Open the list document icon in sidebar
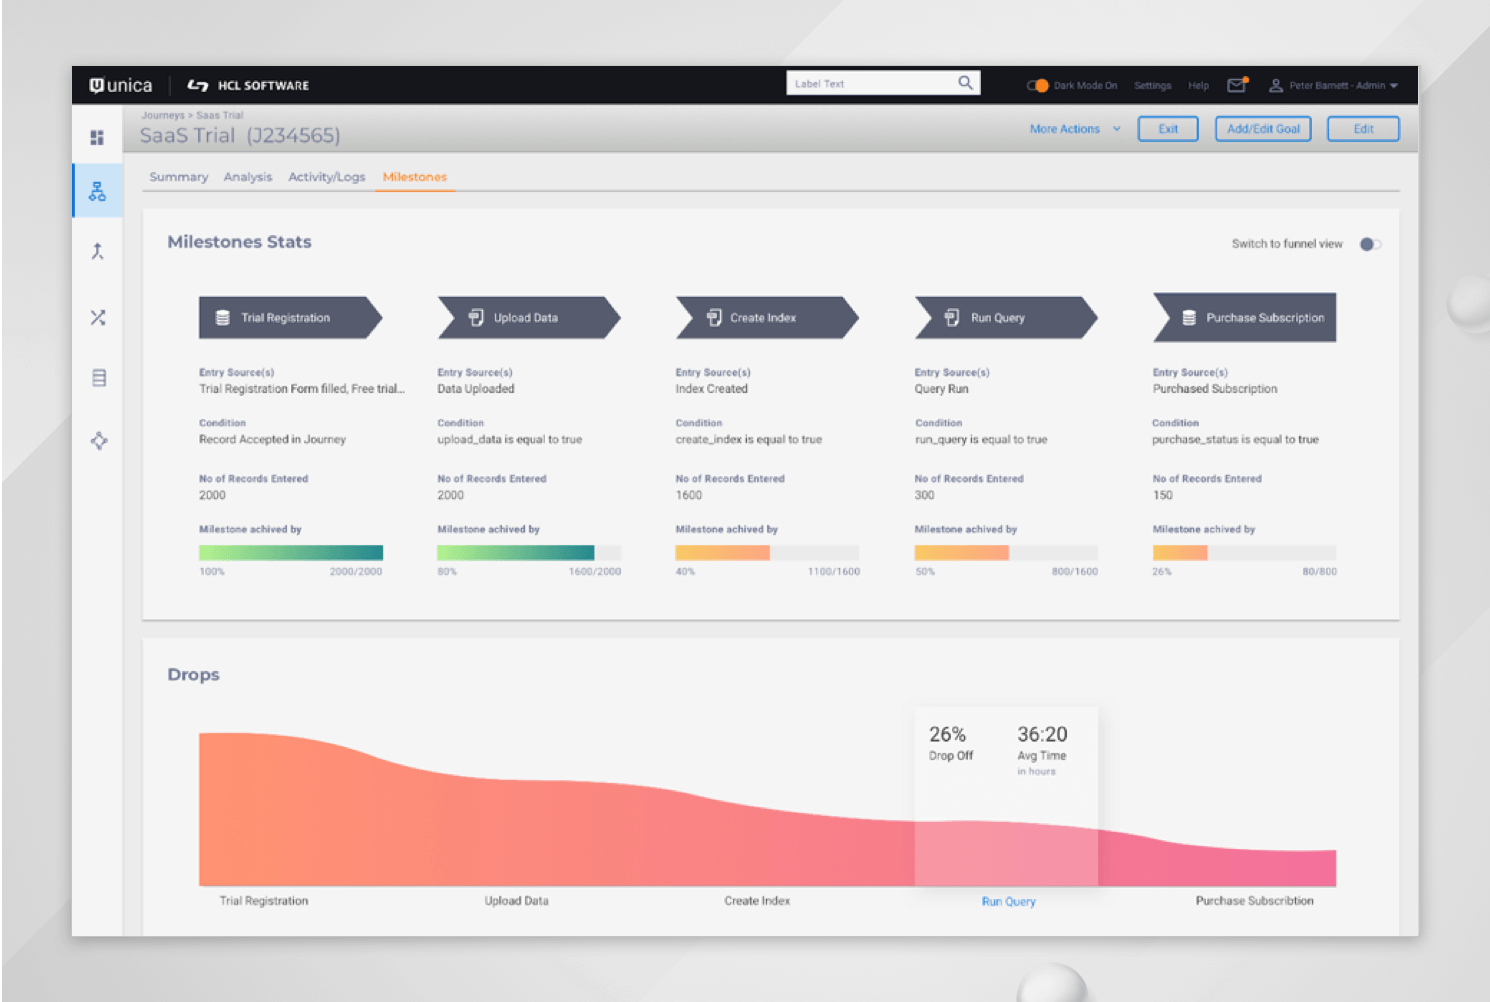The height and width of the screenshot is (1002, 1490). click(98, 378)
